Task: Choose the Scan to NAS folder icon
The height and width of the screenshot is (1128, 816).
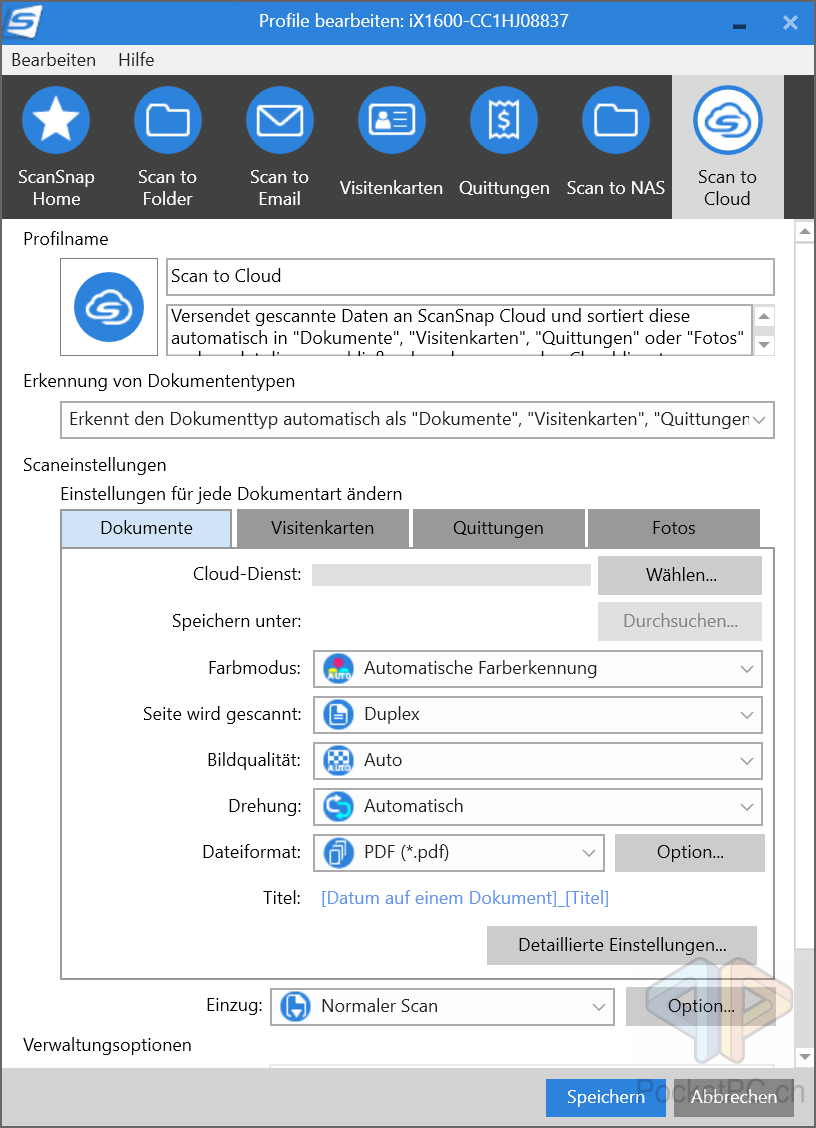Action: [x=615, y=120]
